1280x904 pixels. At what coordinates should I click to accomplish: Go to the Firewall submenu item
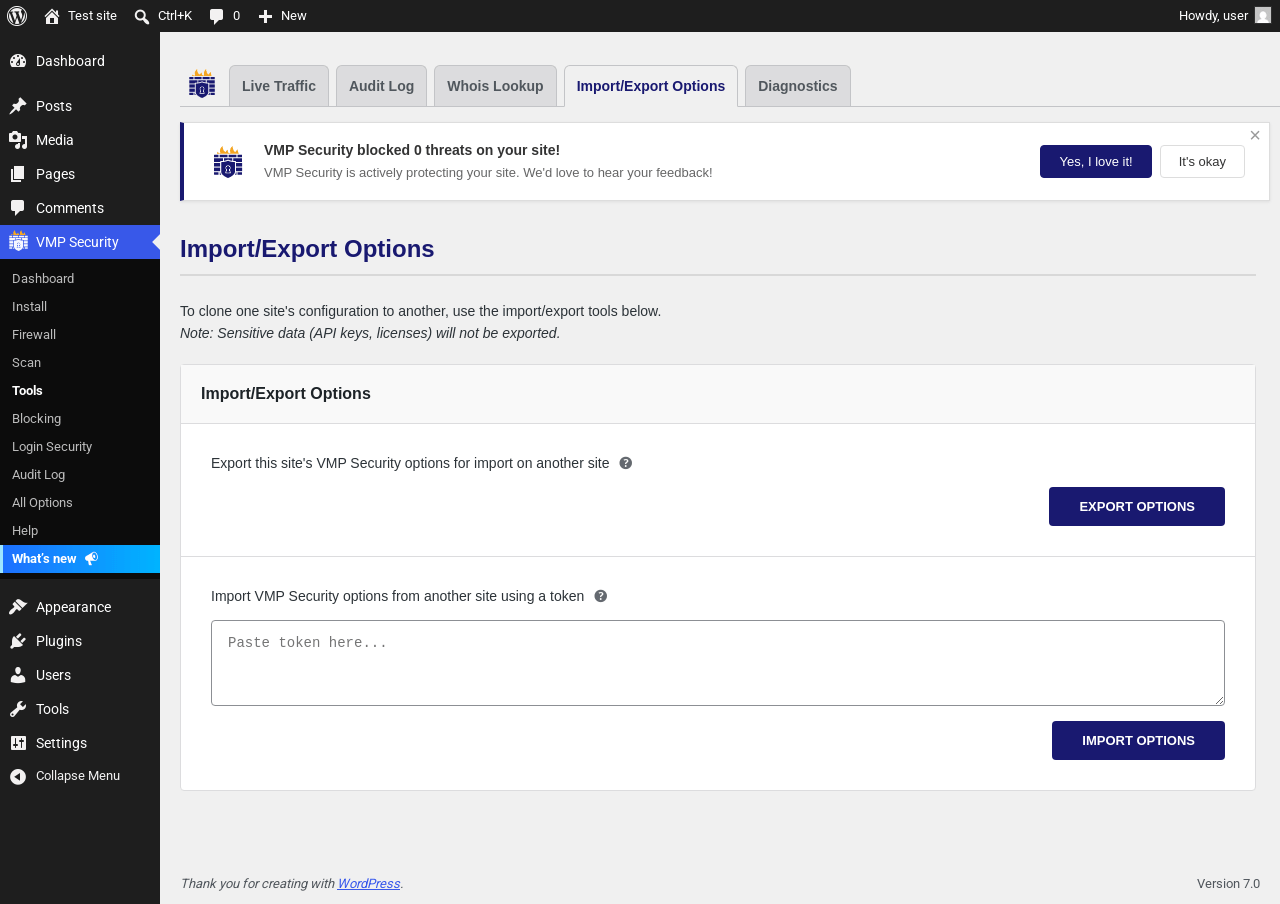[x=80, y=334]
